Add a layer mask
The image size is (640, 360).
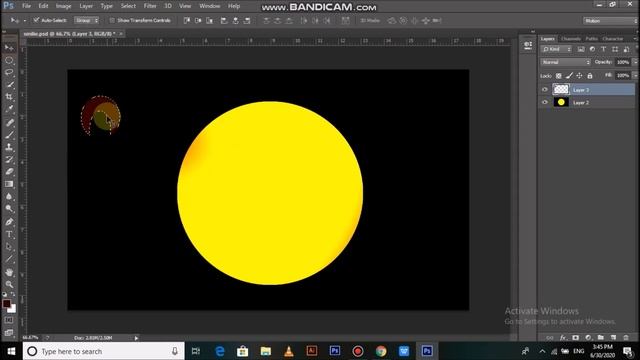pos(576,338)
